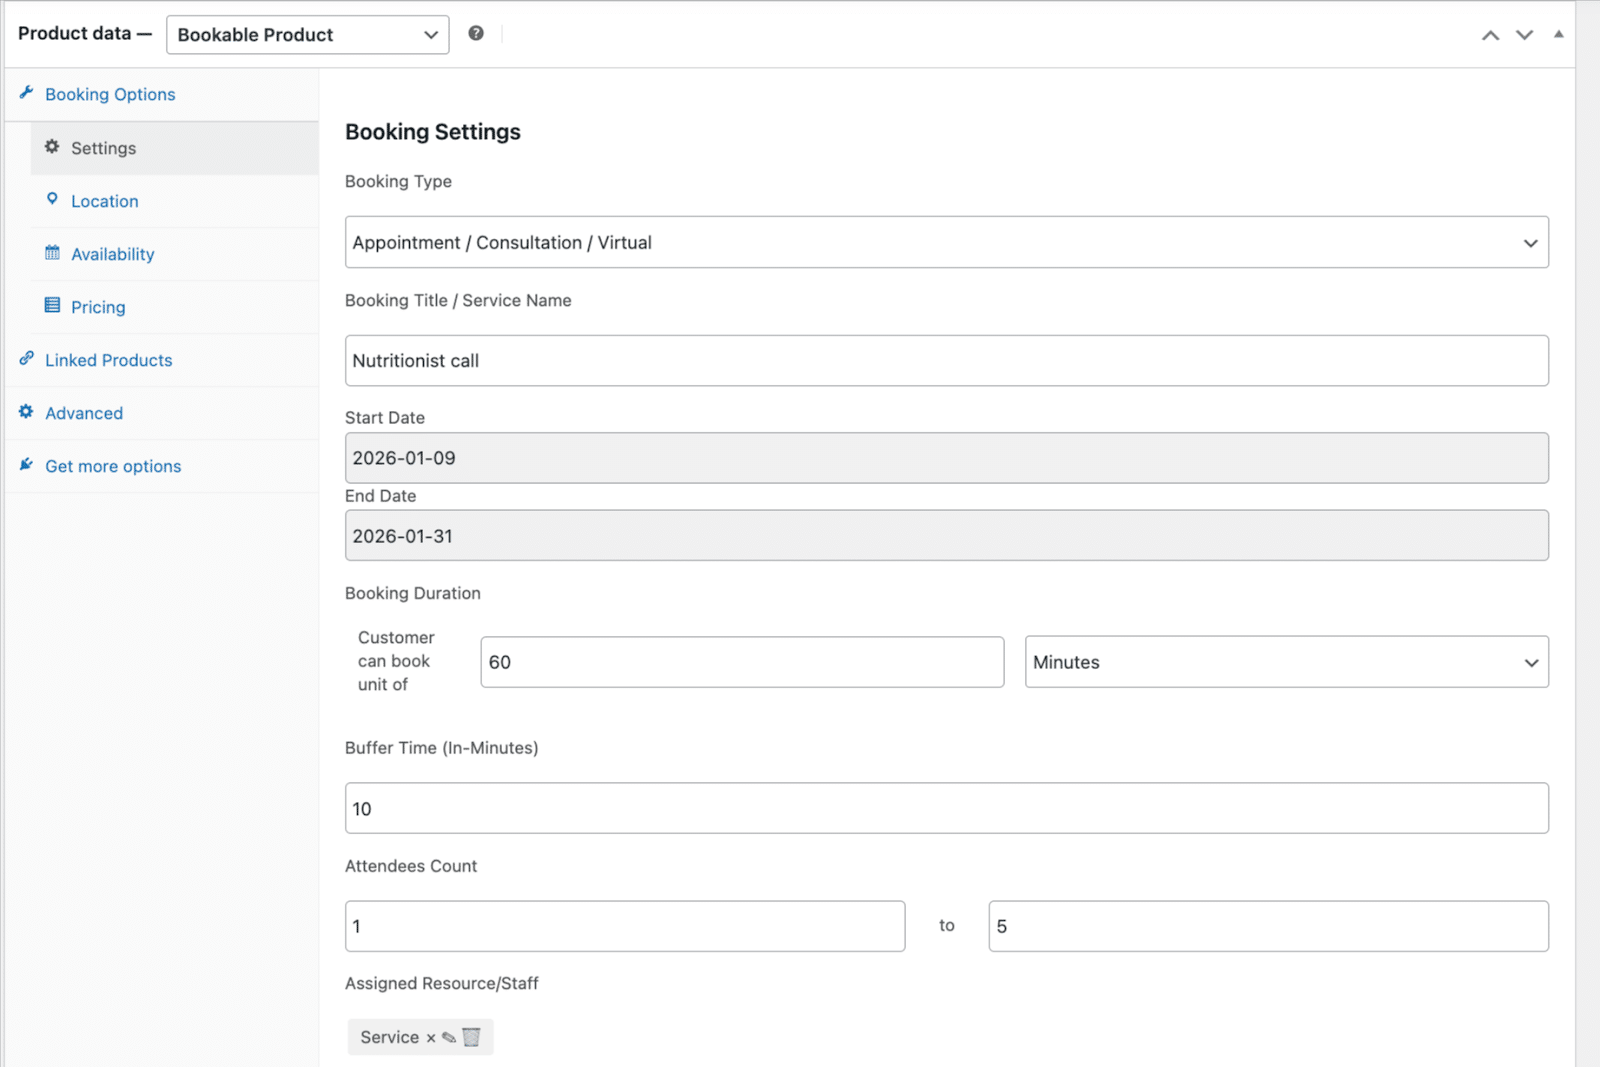
Task: Click the wrench icon beside Booking Options
Action: pyautogui.click(x=27, y=93)
